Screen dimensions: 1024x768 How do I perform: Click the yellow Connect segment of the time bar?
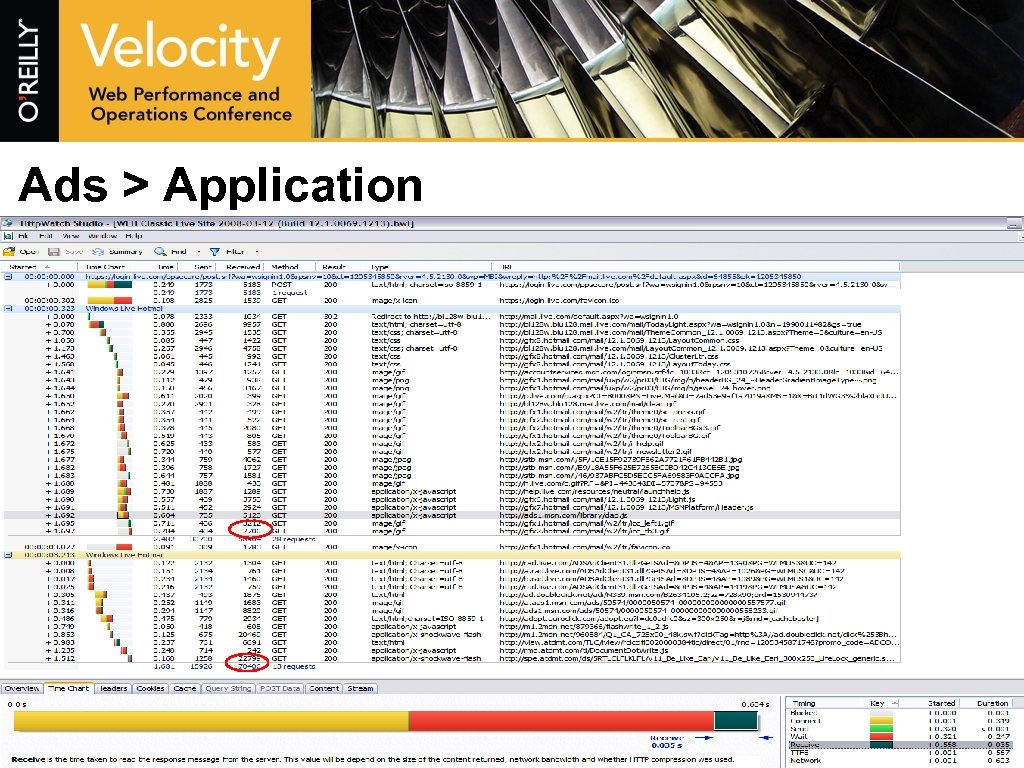211,721
